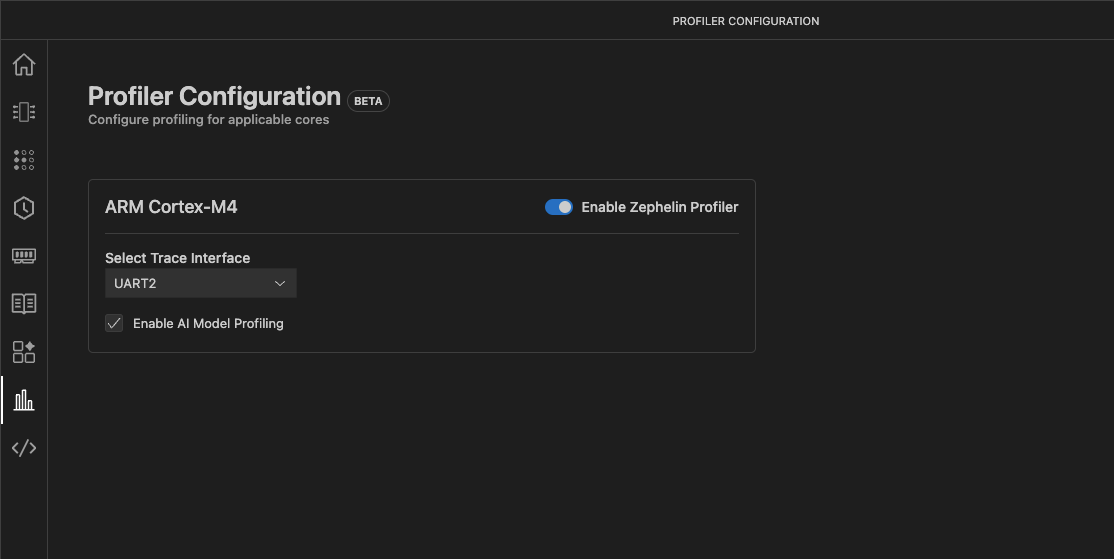The image size is (1114, 559).
Task: Click the Profiler Configuration page heading
Action: pyautogui.click(x=214, y=96)
